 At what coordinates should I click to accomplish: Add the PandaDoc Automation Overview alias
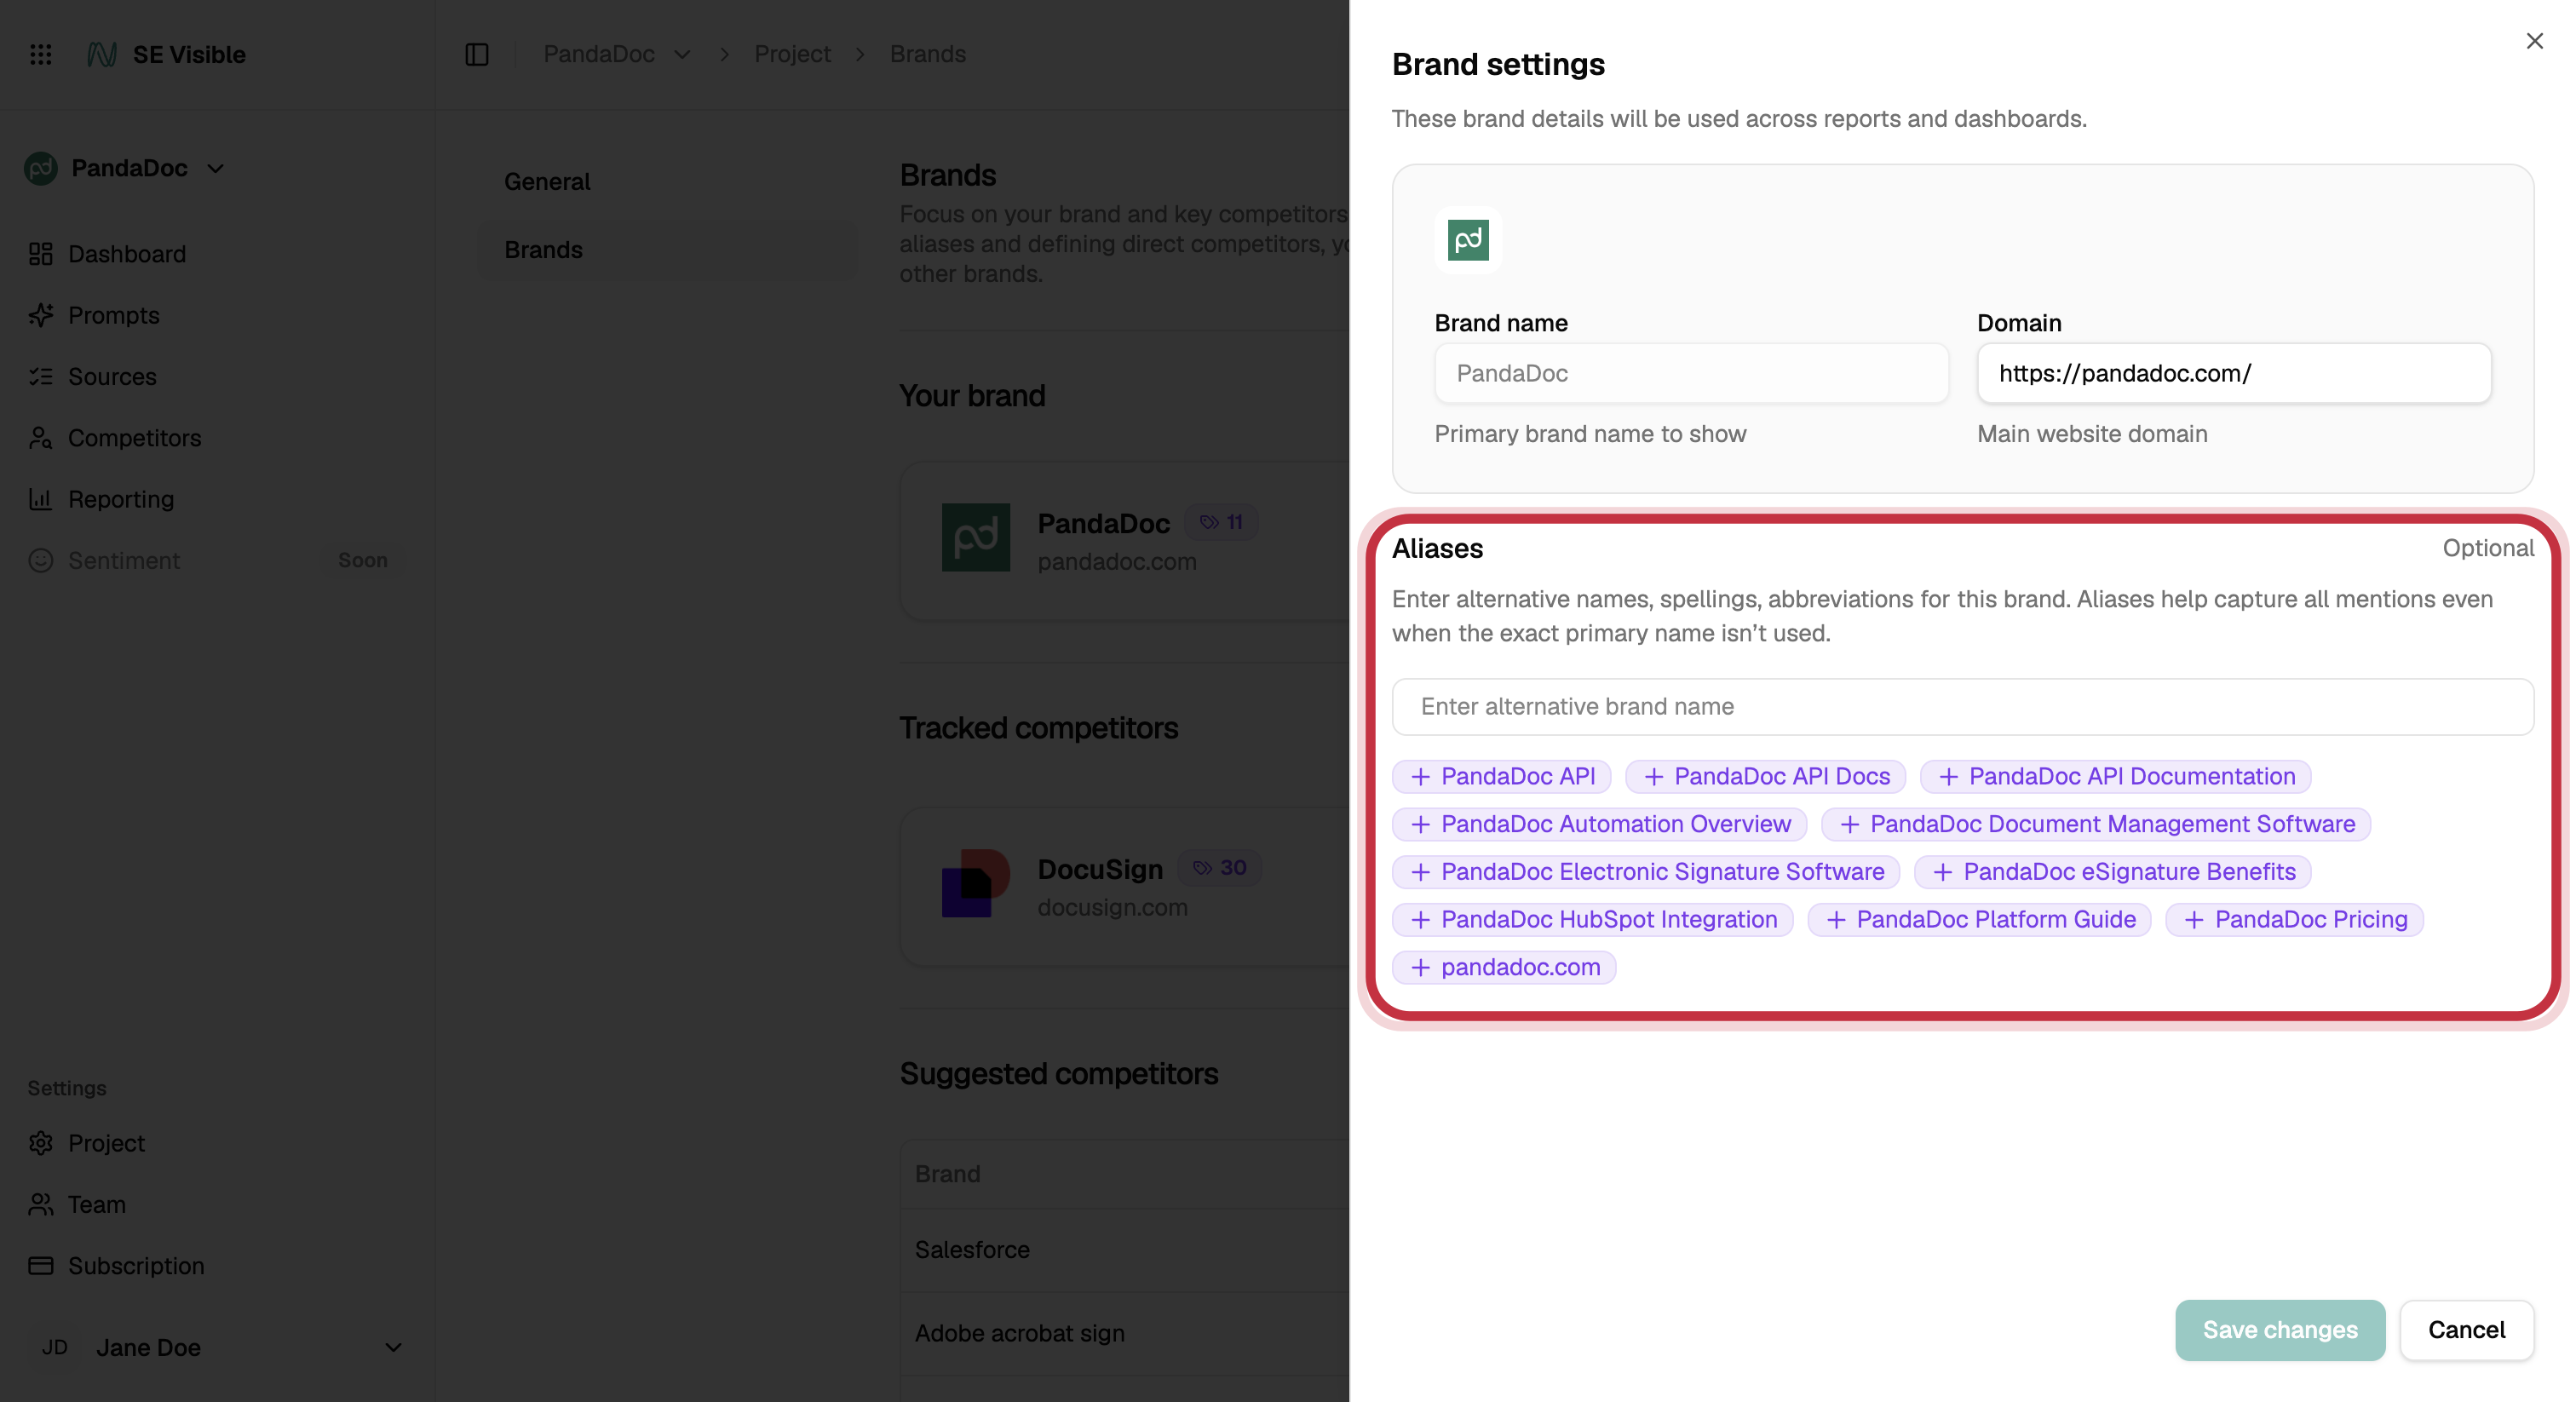[1599, 824]
